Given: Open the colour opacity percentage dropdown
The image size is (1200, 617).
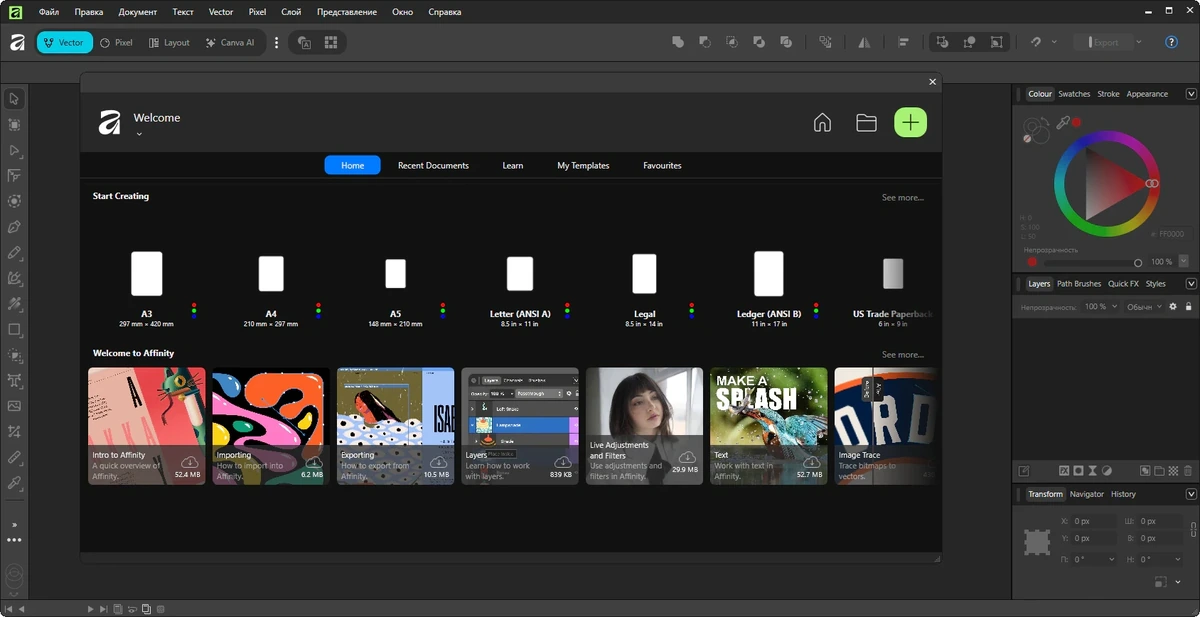Looking at the screenshot, I should [x=1184, y=261].
